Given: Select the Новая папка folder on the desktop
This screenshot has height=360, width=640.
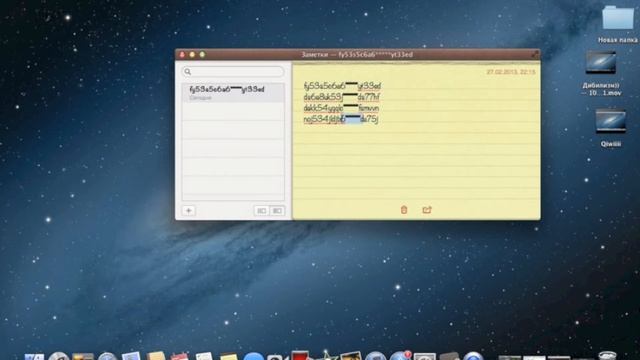Looking at the screenshot, I should 618,24.
